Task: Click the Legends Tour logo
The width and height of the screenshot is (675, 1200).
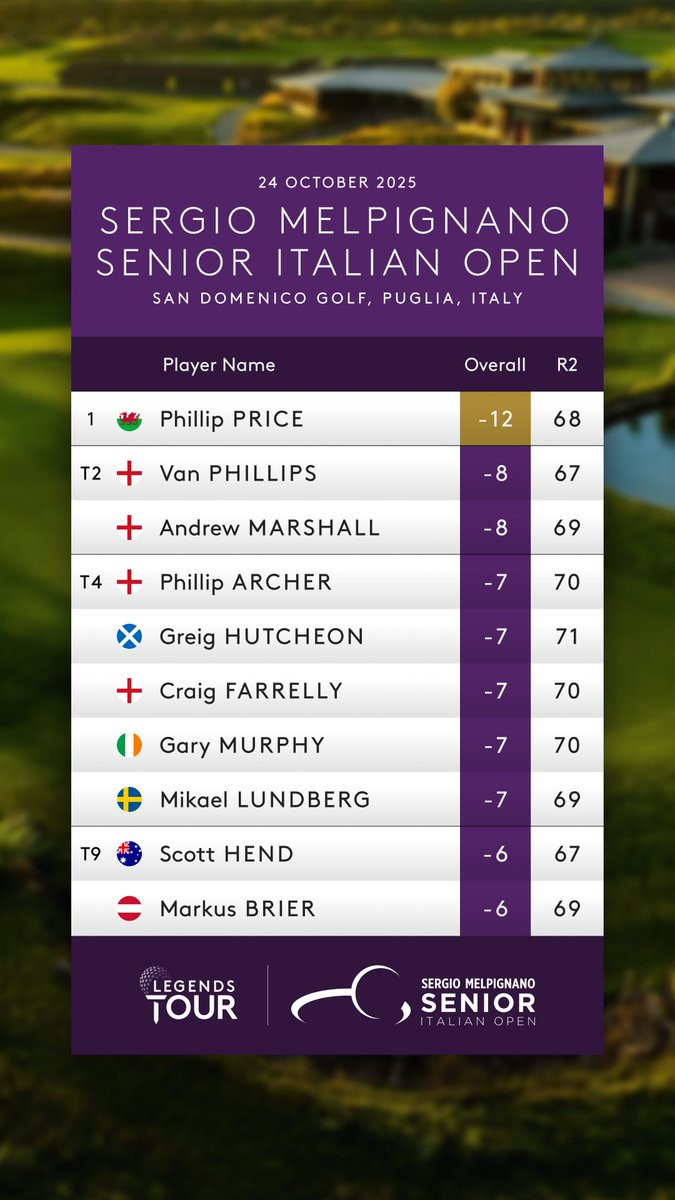Action: [x=189, y=994]
